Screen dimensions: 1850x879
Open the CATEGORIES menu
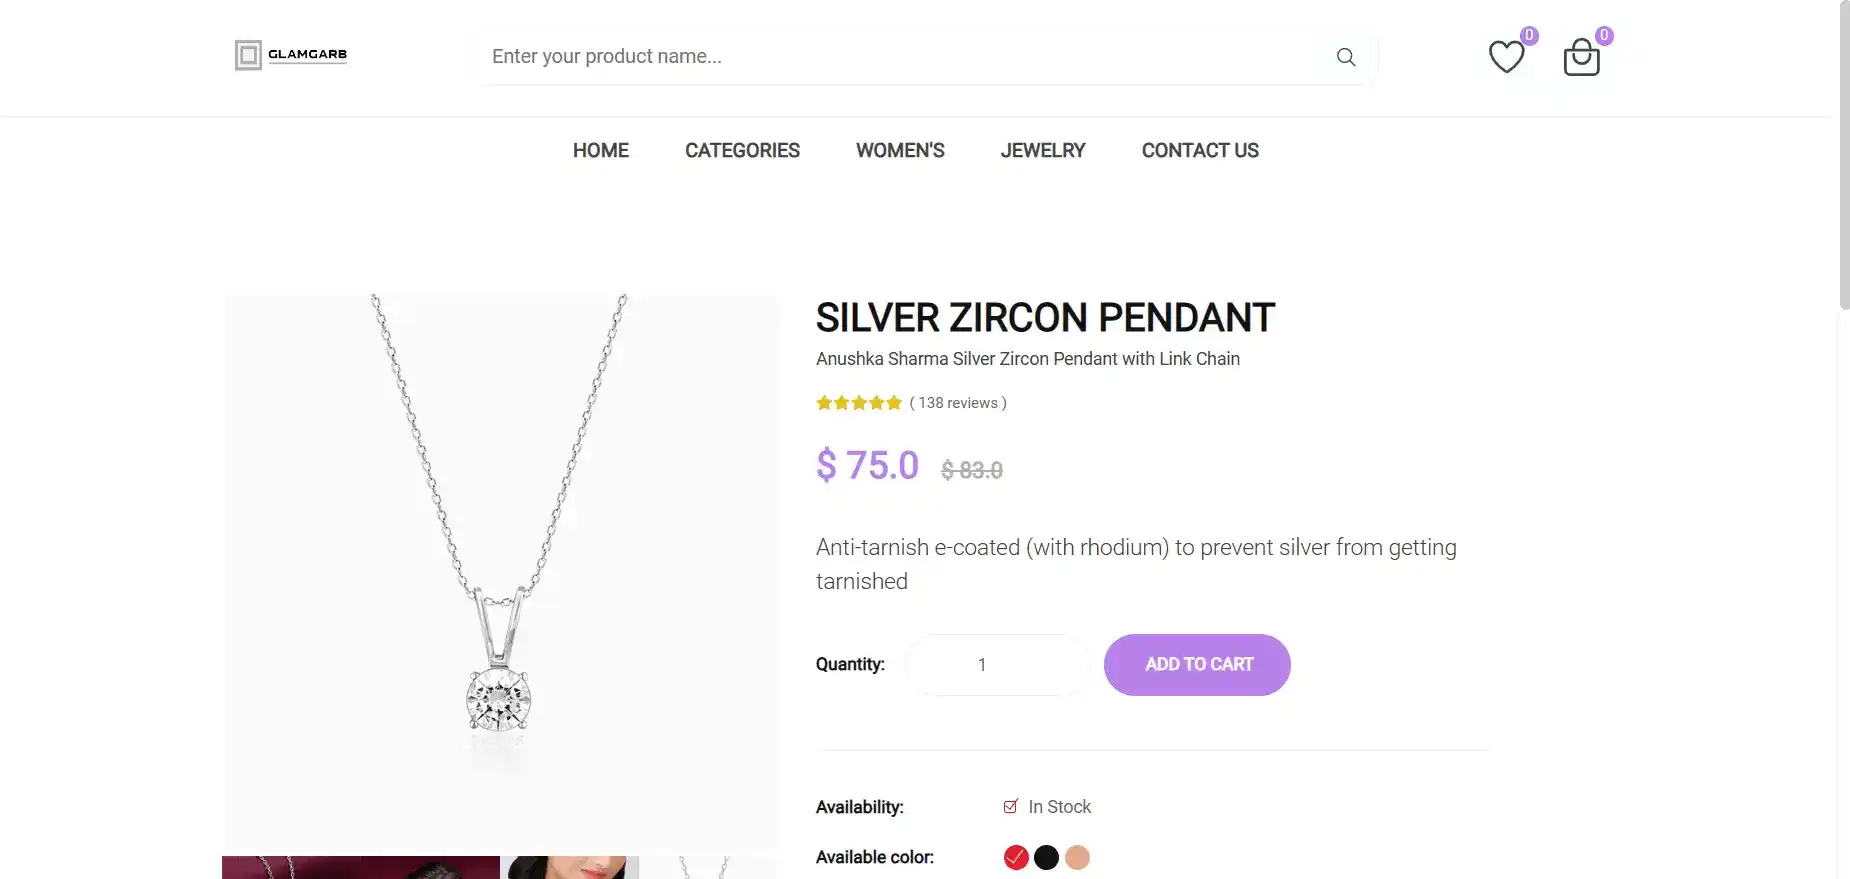tap(742, 150)
